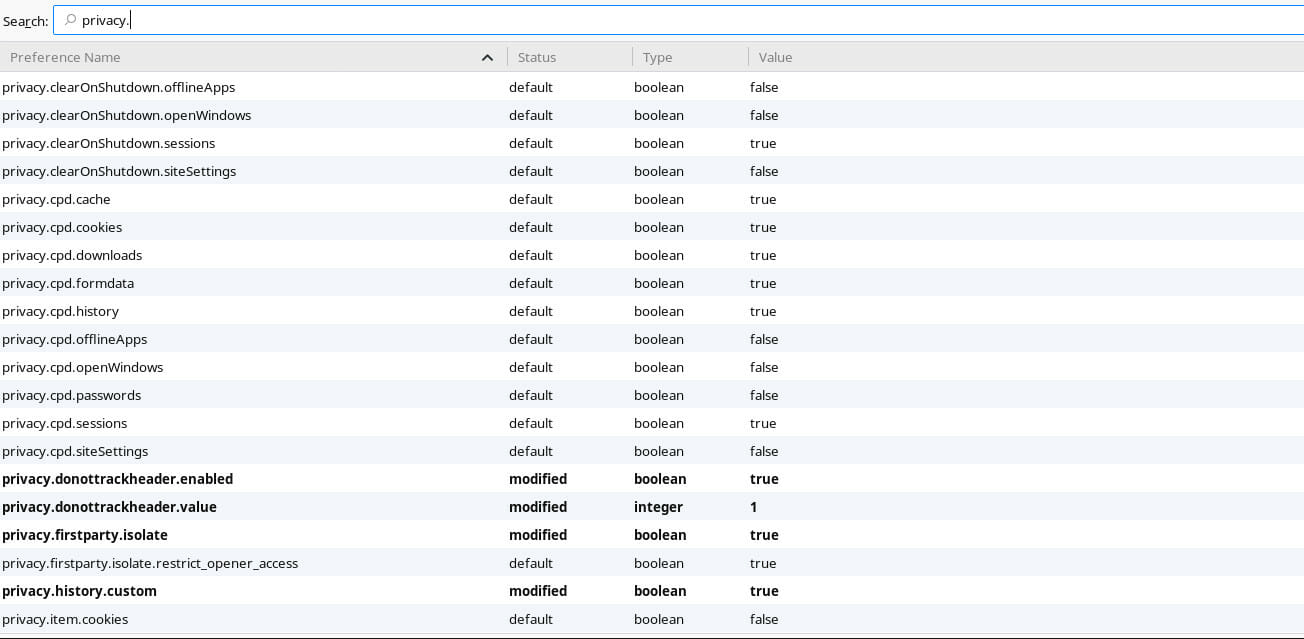Select privacy.cpd.cookies preference
The image size is (1304, 639).
tap(62, 227)
